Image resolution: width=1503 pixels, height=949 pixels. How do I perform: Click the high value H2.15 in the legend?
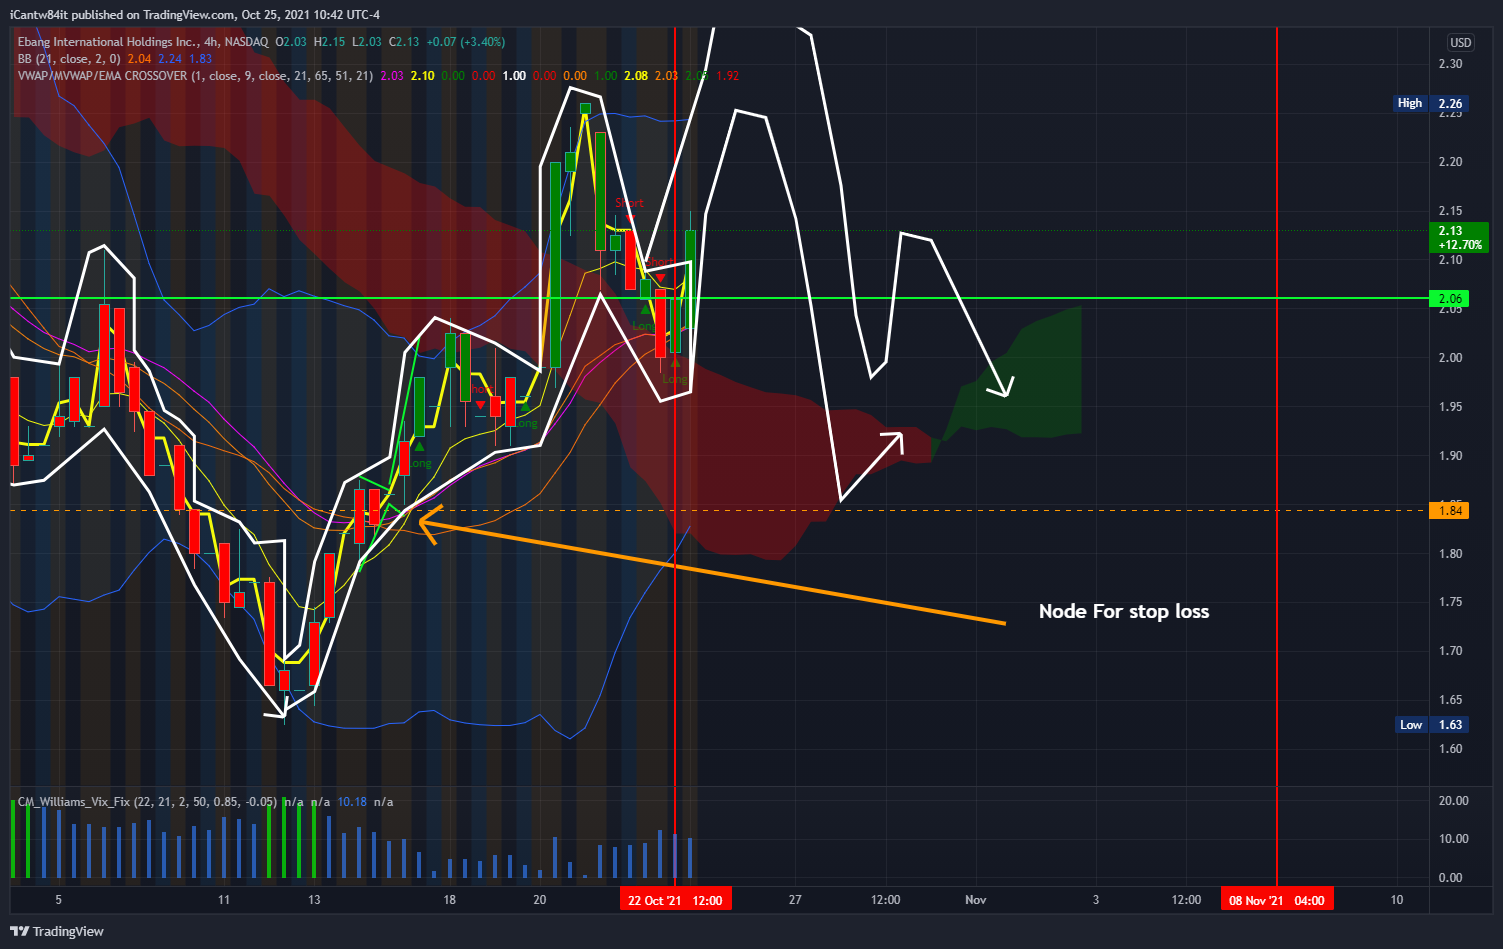329,42
